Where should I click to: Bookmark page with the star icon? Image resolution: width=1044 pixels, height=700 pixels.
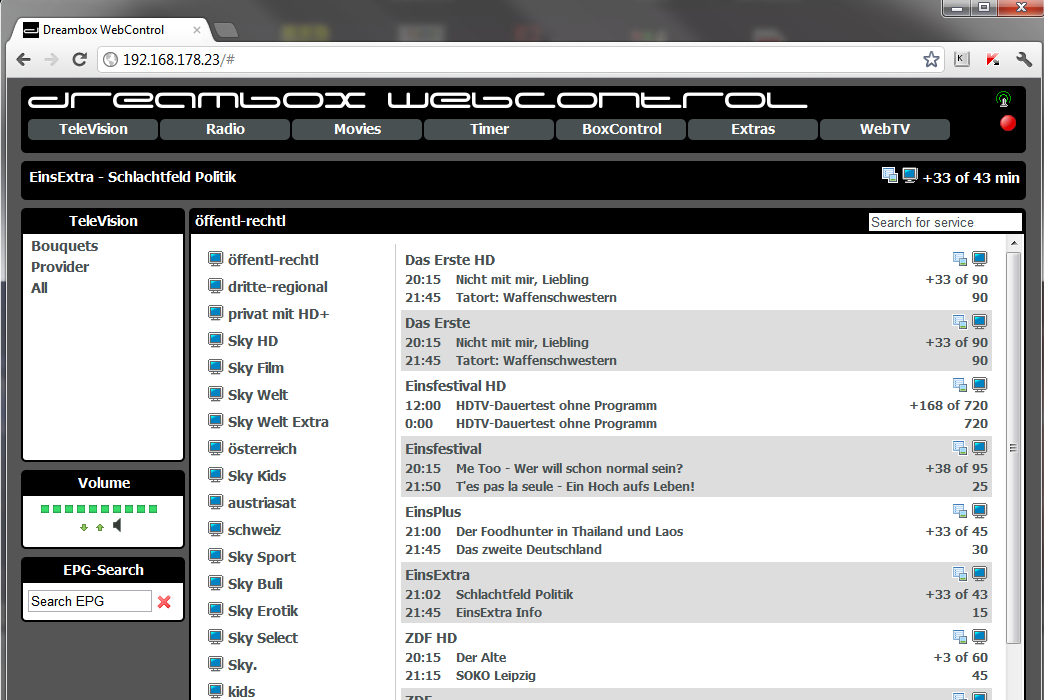click(x=931, y=60)
